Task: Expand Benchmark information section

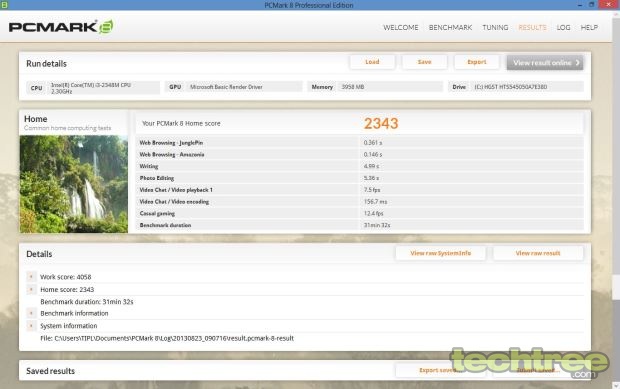Action: tap(31, 313)
